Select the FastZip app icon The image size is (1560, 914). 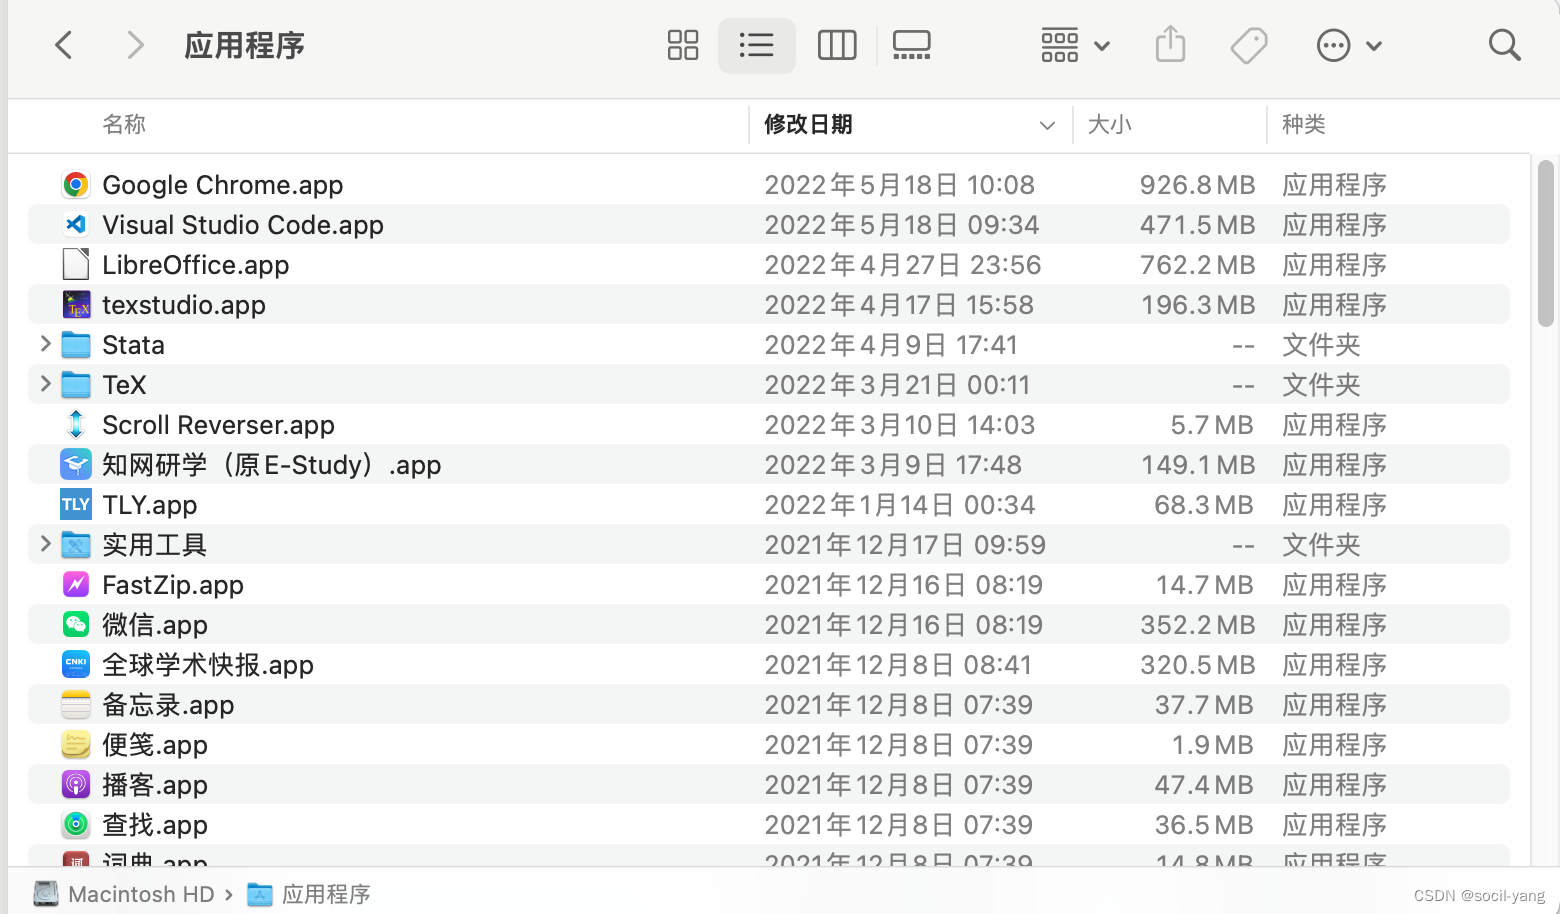[76, 585]
